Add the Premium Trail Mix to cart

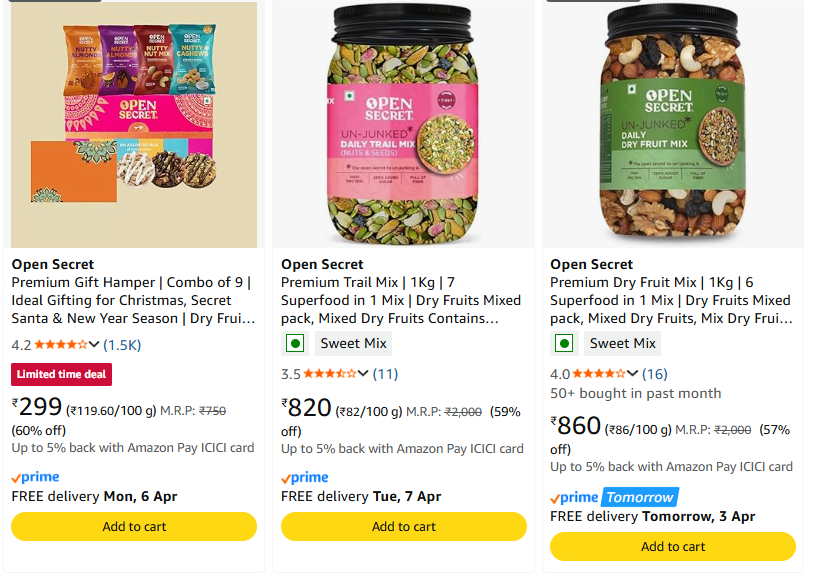tap(403, 526)
